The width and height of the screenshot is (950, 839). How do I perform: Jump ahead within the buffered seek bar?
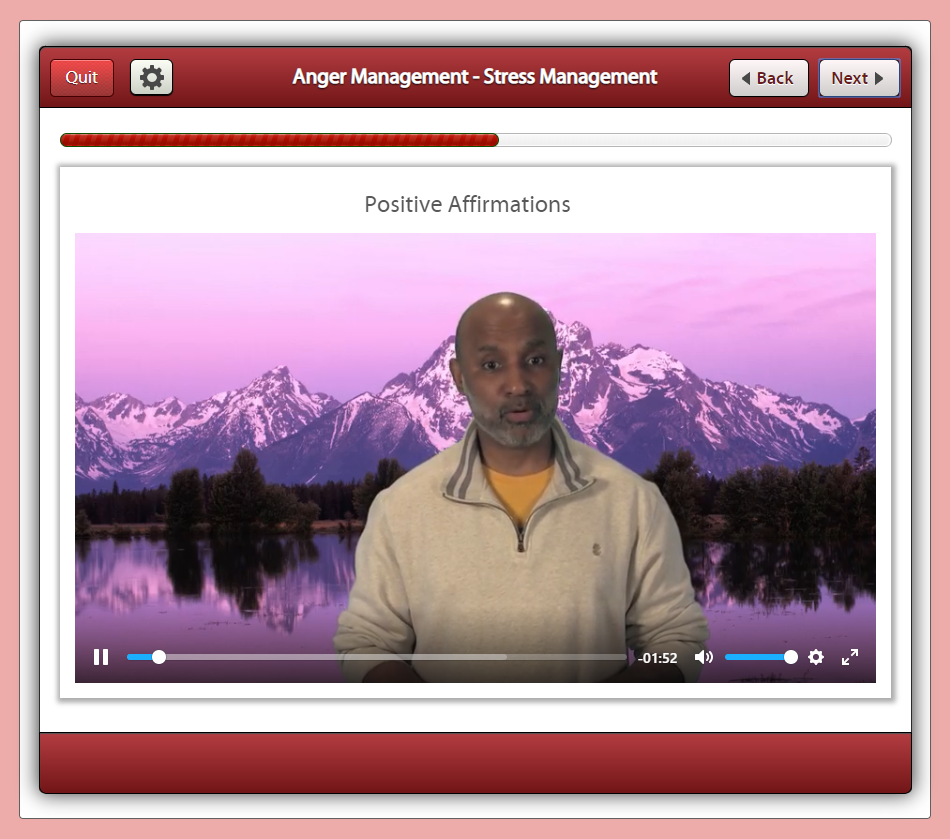click(x=350, y=657)
